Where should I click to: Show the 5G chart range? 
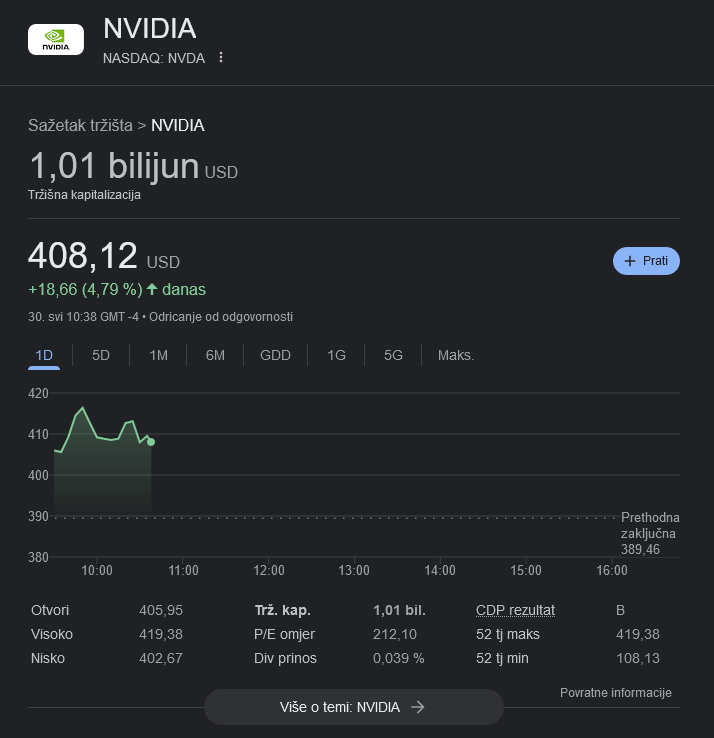pos(393,355)
